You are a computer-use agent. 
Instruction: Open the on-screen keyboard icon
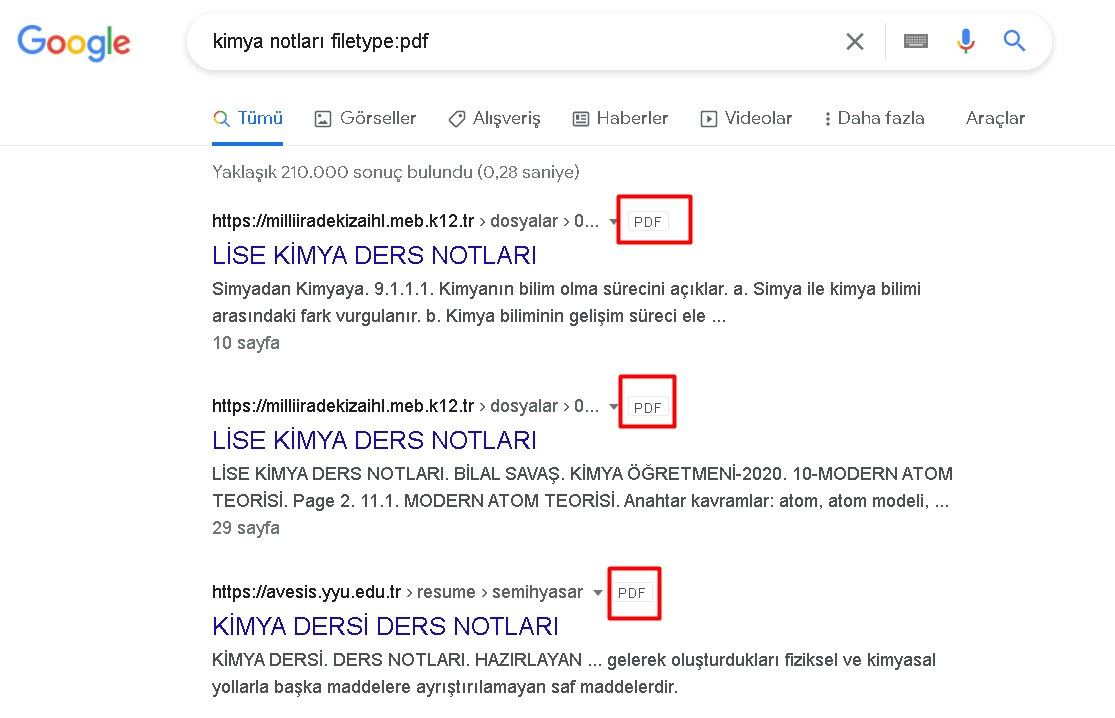click(x=915, y=41)
